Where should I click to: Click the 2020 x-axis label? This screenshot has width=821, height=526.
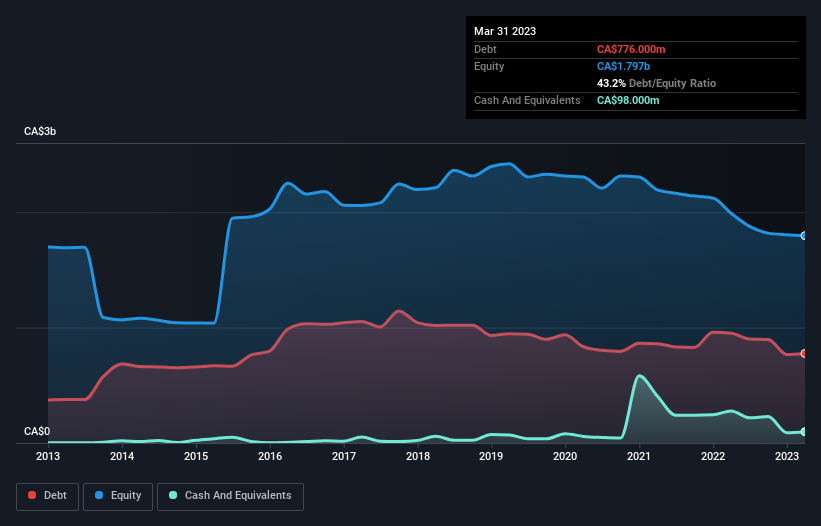[565, 456]
